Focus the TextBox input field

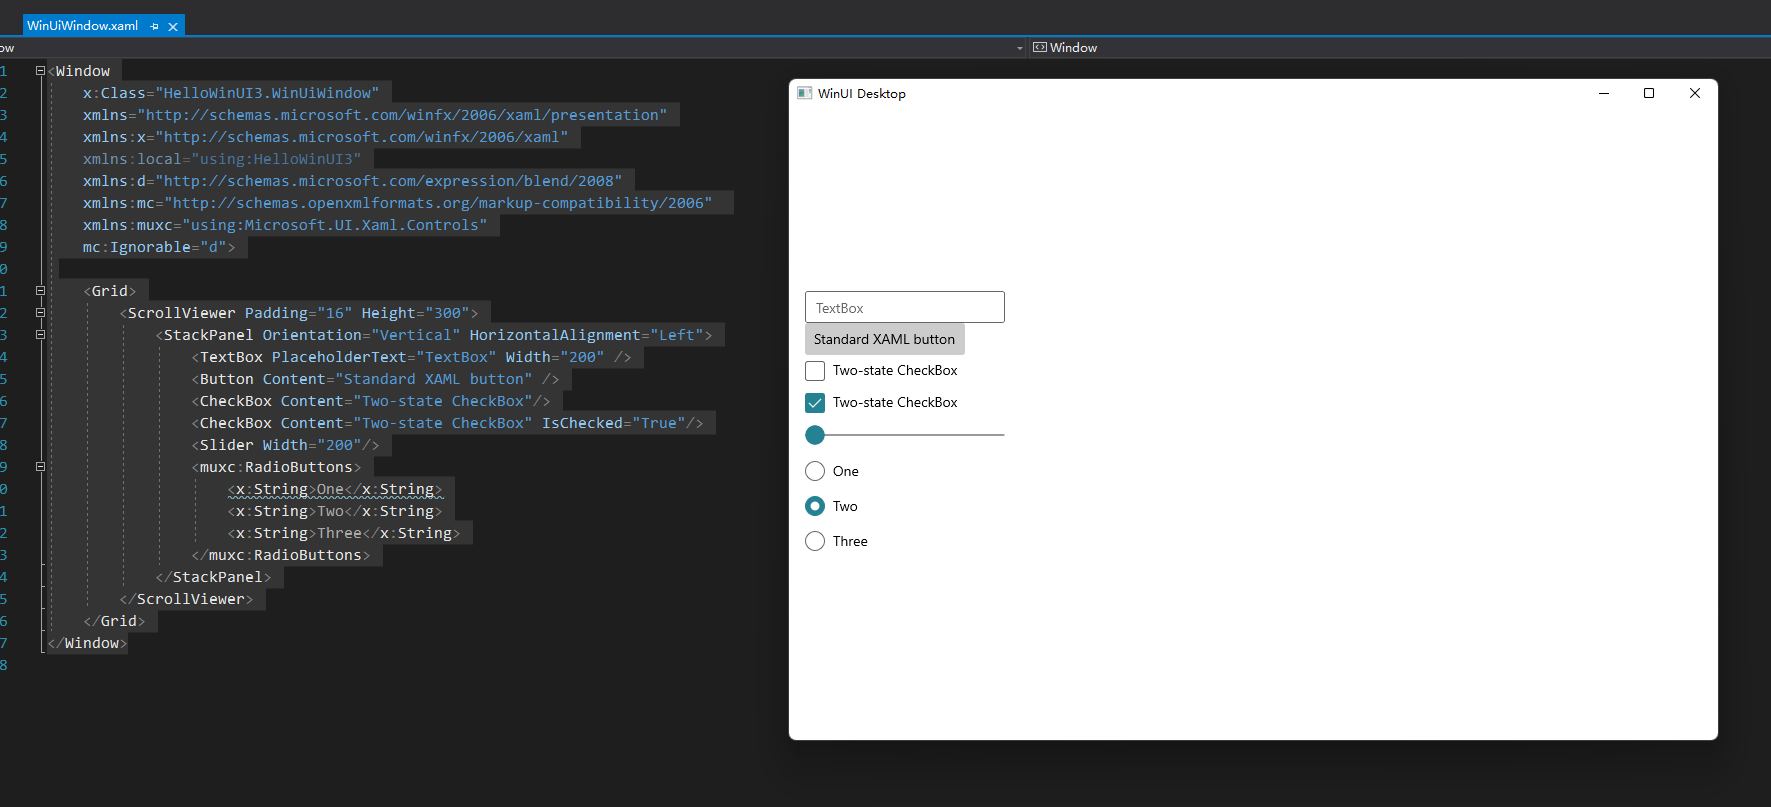point(905,307)
